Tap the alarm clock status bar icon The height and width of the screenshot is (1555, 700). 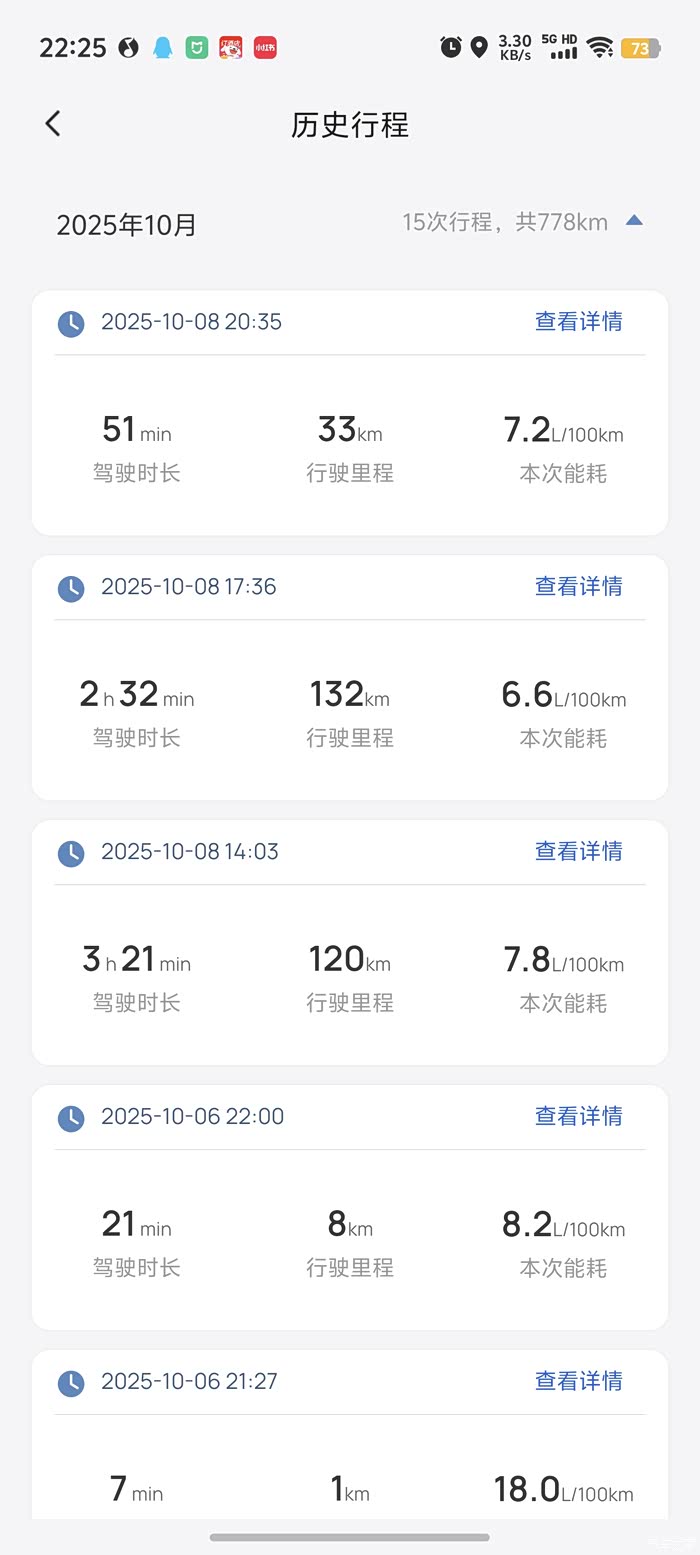[x=451, y=47]
